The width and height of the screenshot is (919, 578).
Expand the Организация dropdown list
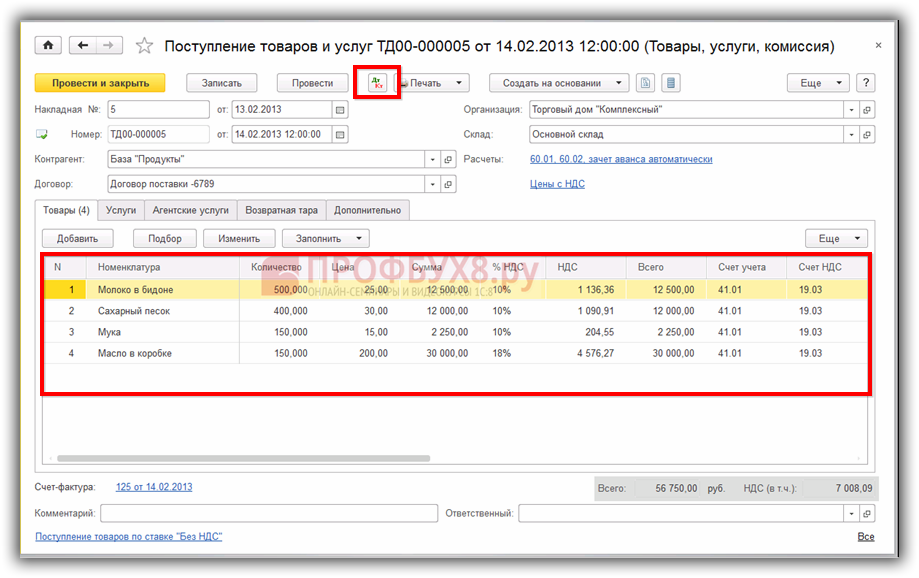(851, 110)
